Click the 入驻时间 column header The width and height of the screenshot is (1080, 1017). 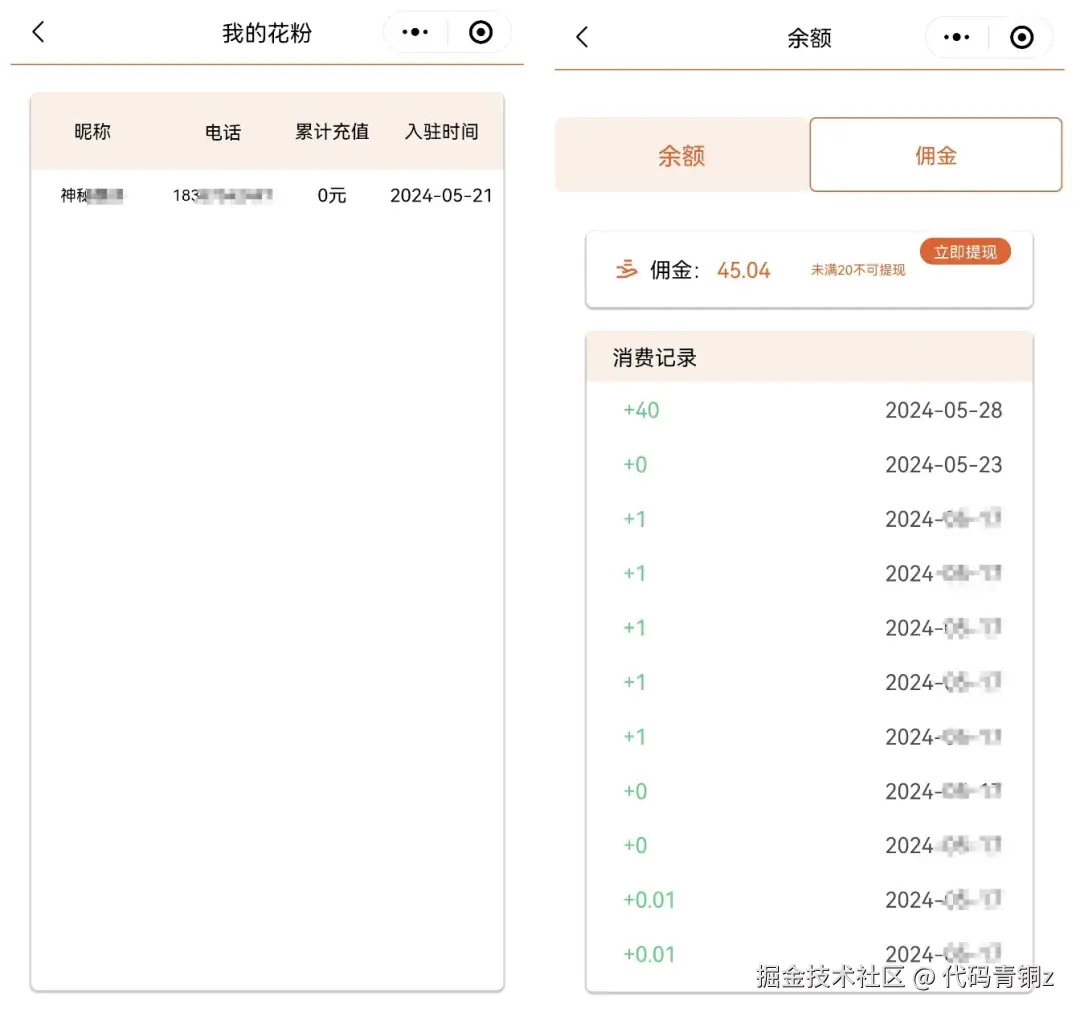tap(442, 131)
